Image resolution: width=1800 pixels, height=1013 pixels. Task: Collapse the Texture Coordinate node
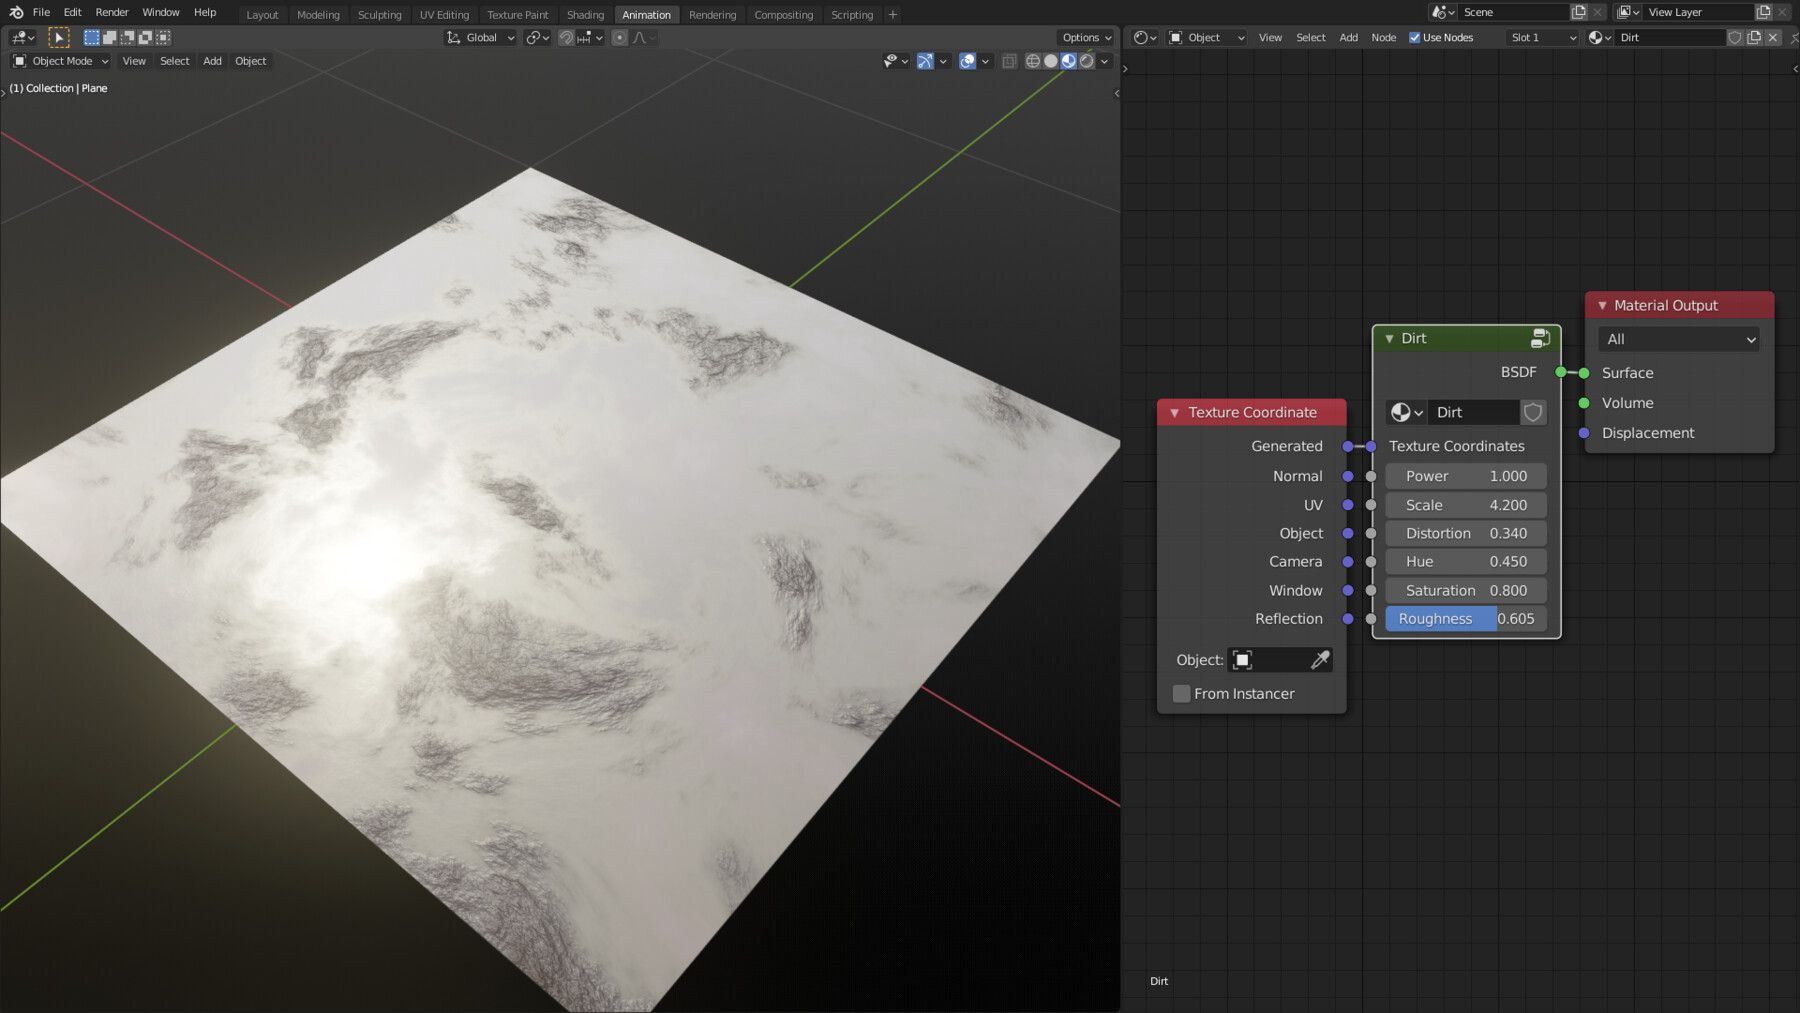tap(1175, 413)
